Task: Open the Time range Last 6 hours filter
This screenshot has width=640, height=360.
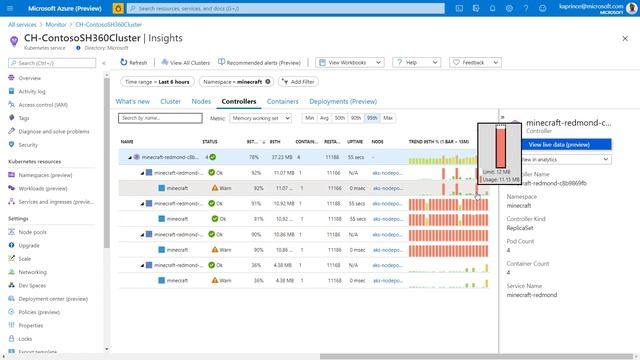Action: coord(158,82)
